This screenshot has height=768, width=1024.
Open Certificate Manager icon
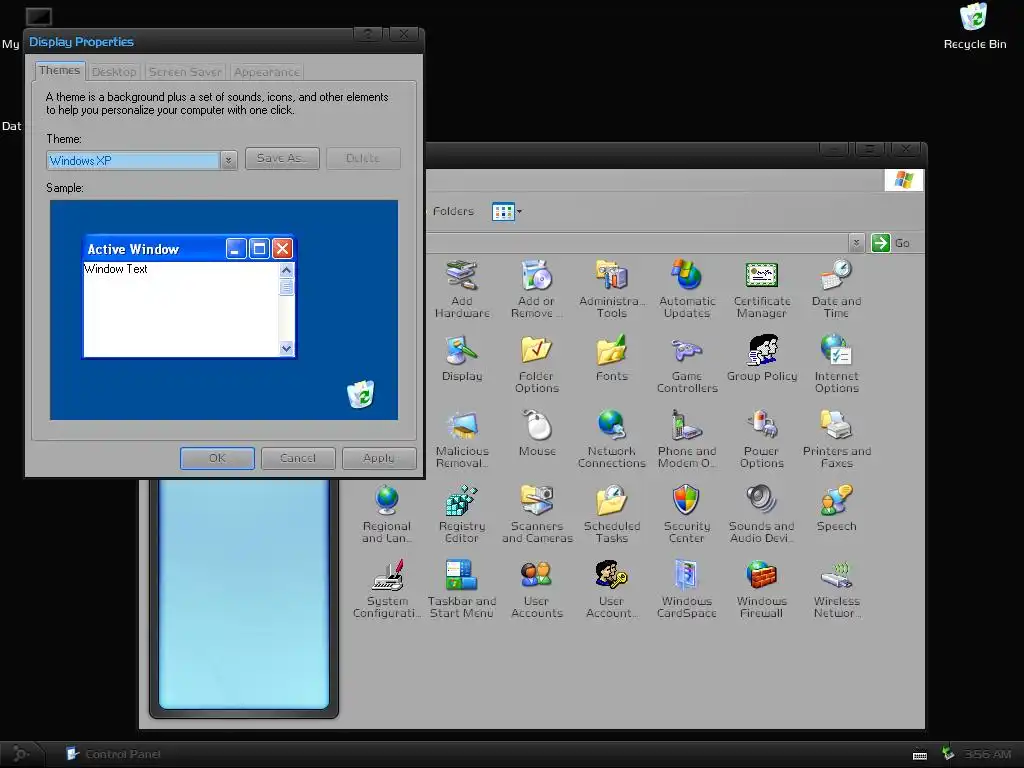click(762, 288)
